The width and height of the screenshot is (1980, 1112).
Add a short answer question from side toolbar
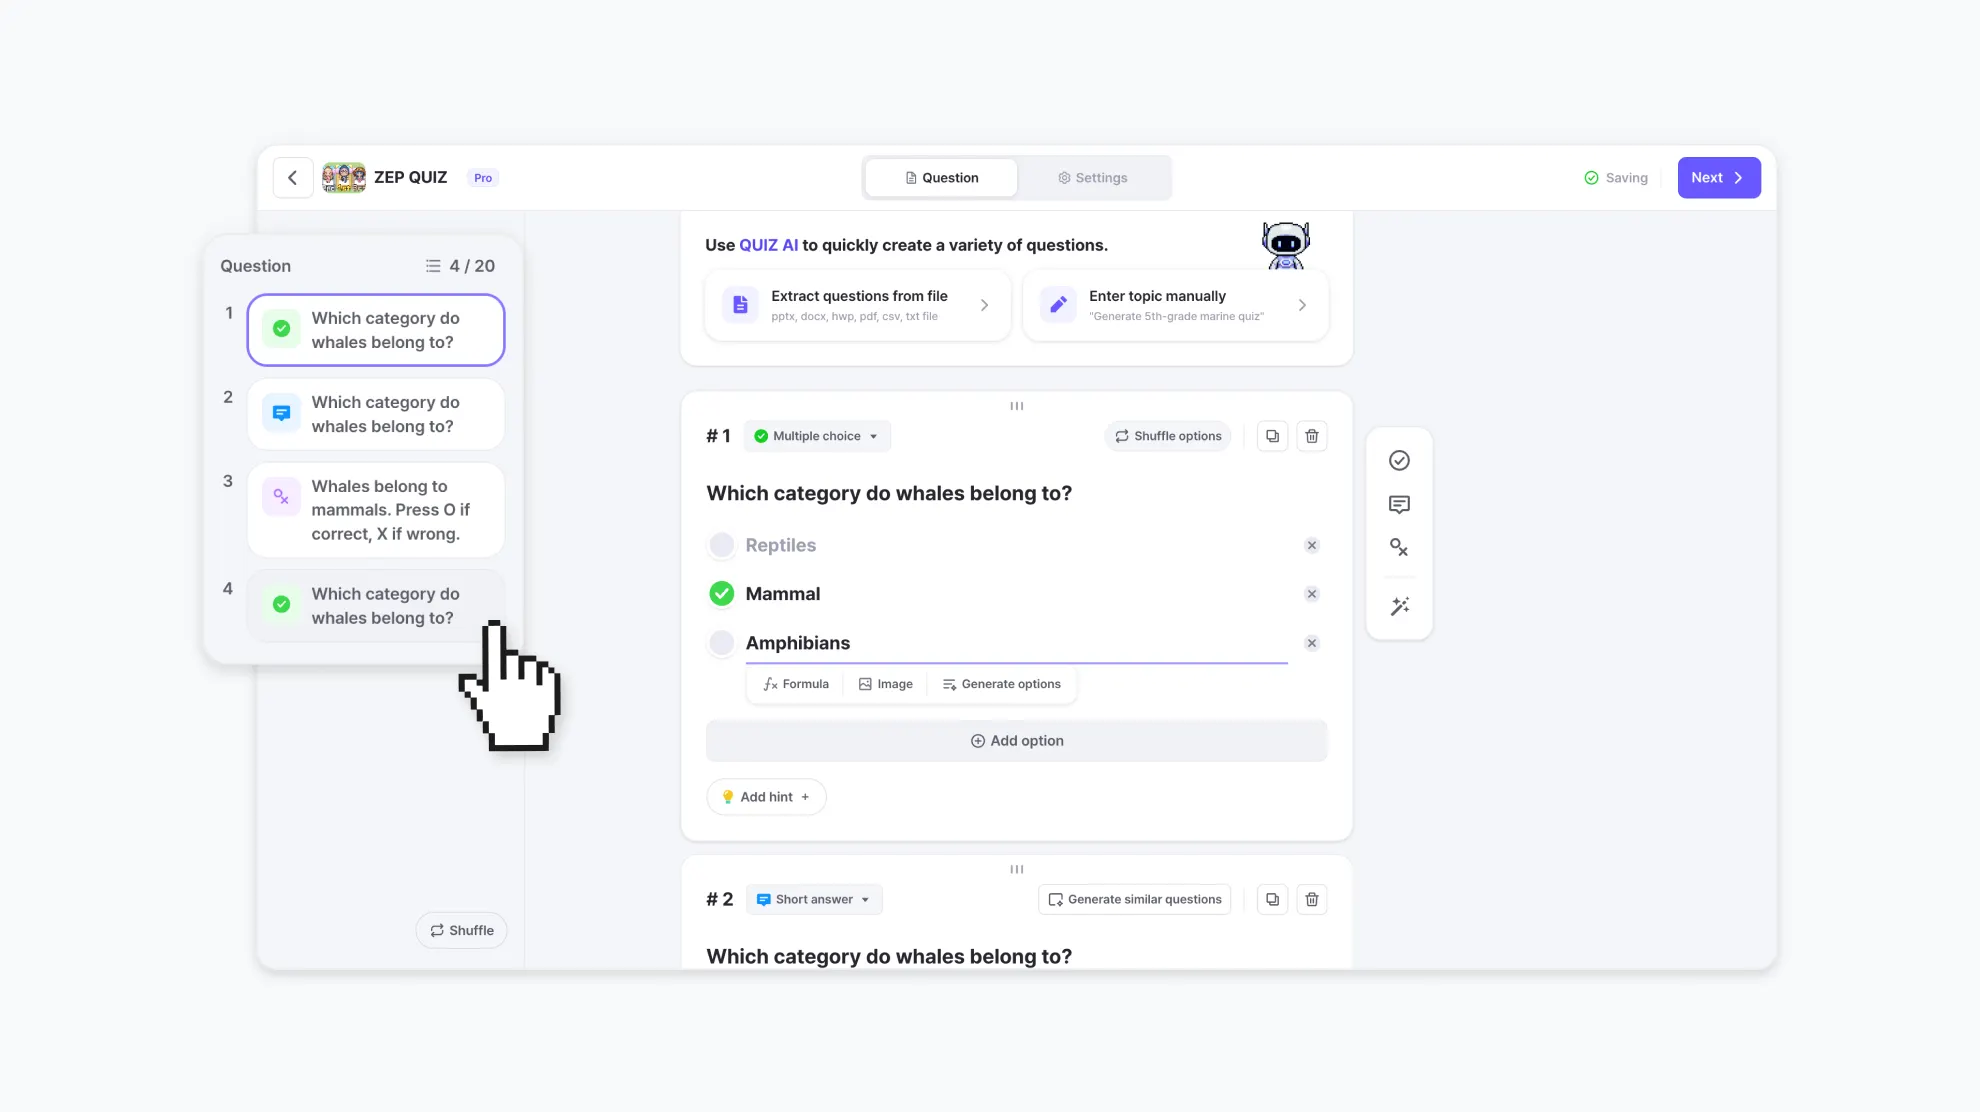pos(1399,504)
